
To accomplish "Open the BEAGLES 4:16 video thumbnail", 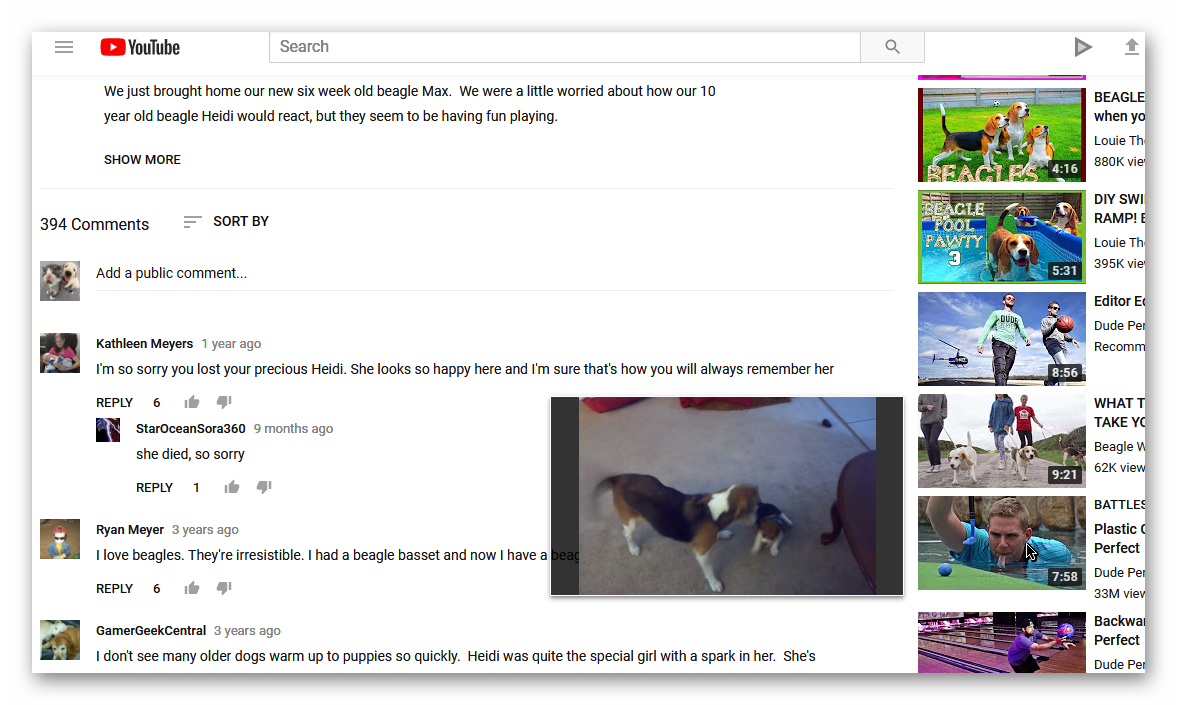I will pos(1001,135).
